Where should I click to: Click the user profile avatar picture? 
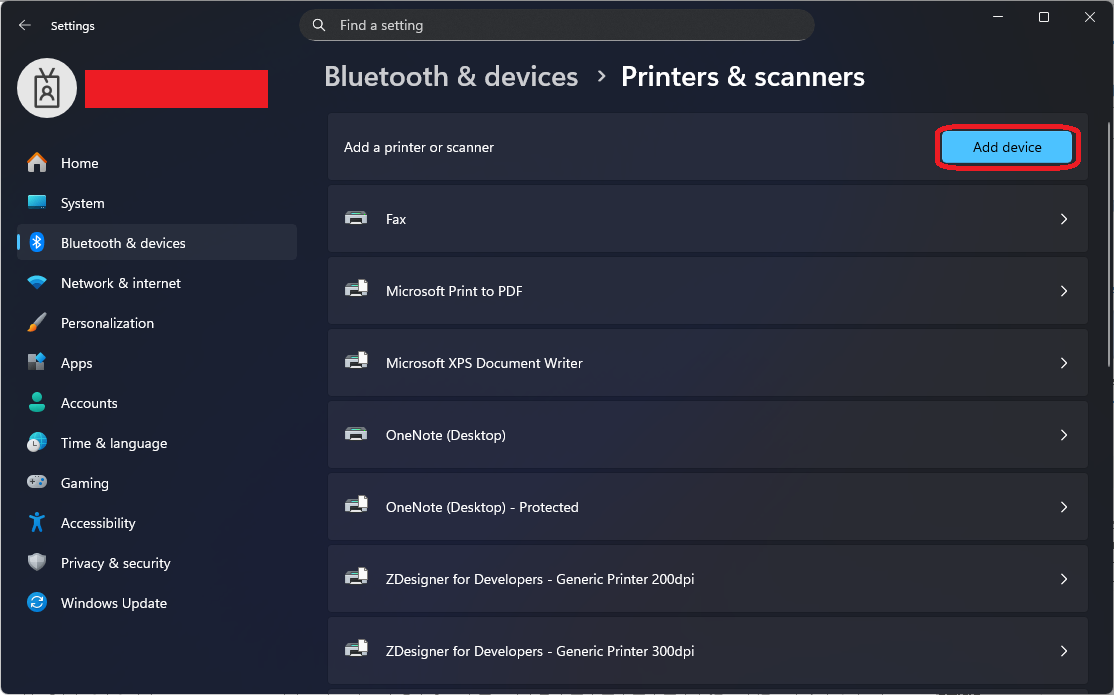(x=47, y=88)
